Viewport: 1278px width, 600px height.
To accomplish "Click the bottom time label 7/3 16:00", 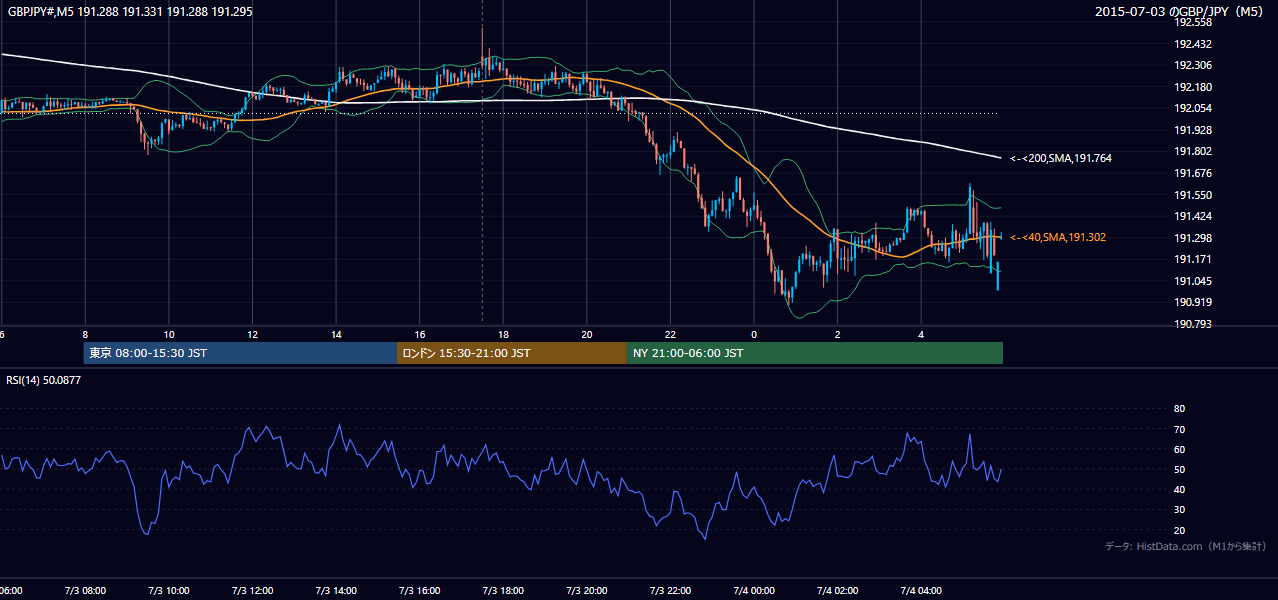I will [x=419, y=591].
